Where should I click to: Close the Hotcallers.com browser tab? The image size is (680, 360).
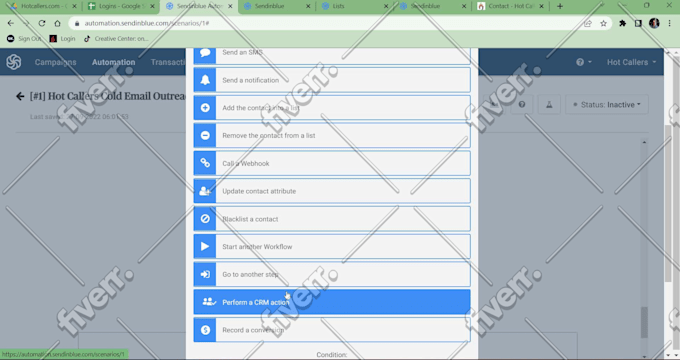pyautogui.click(x=74, y=6)
